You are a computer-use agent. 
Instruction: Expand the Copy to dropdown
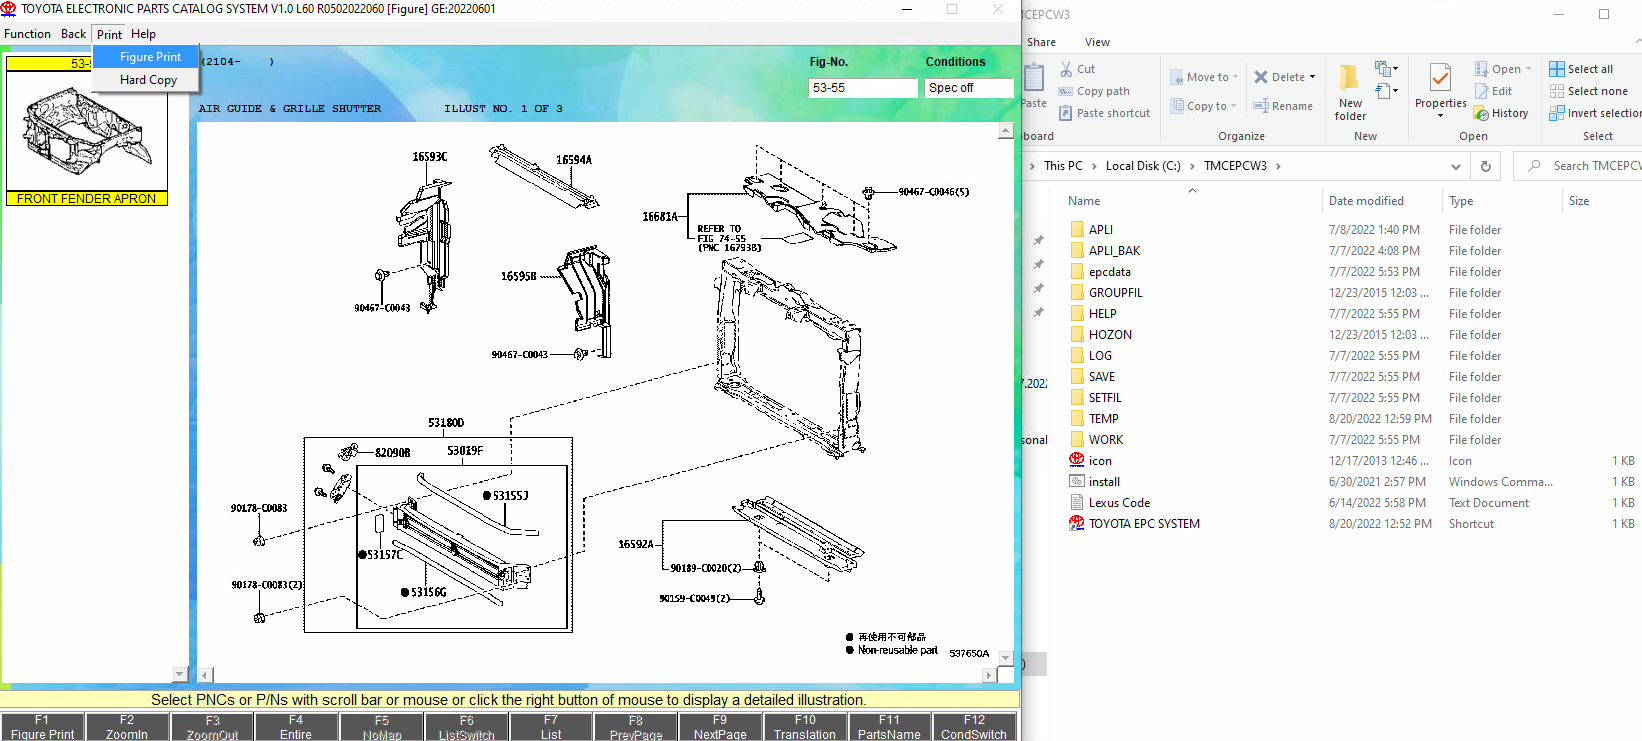(x=1233, y=106)
